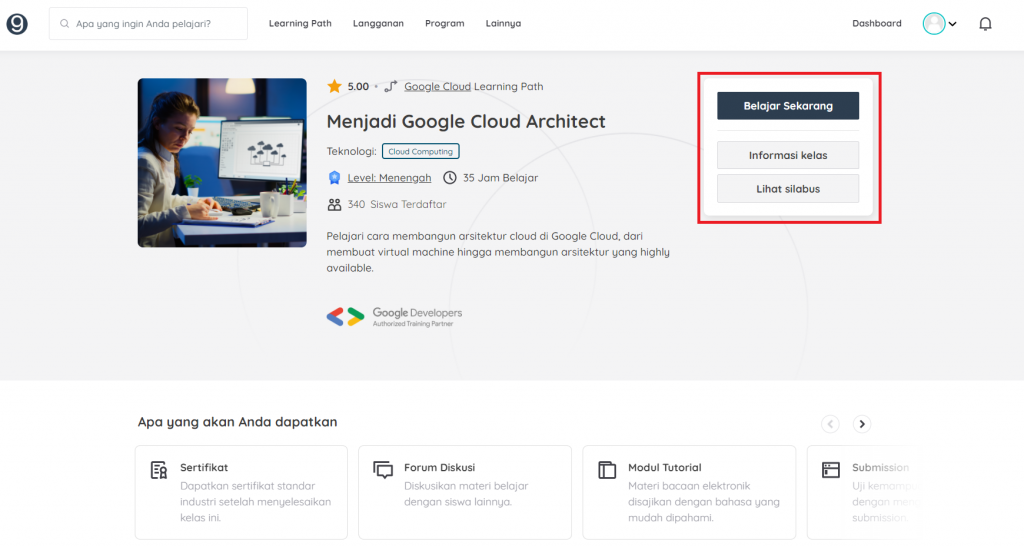
Task: Click the Forum Diskusi chat icon
Action: 383,470
